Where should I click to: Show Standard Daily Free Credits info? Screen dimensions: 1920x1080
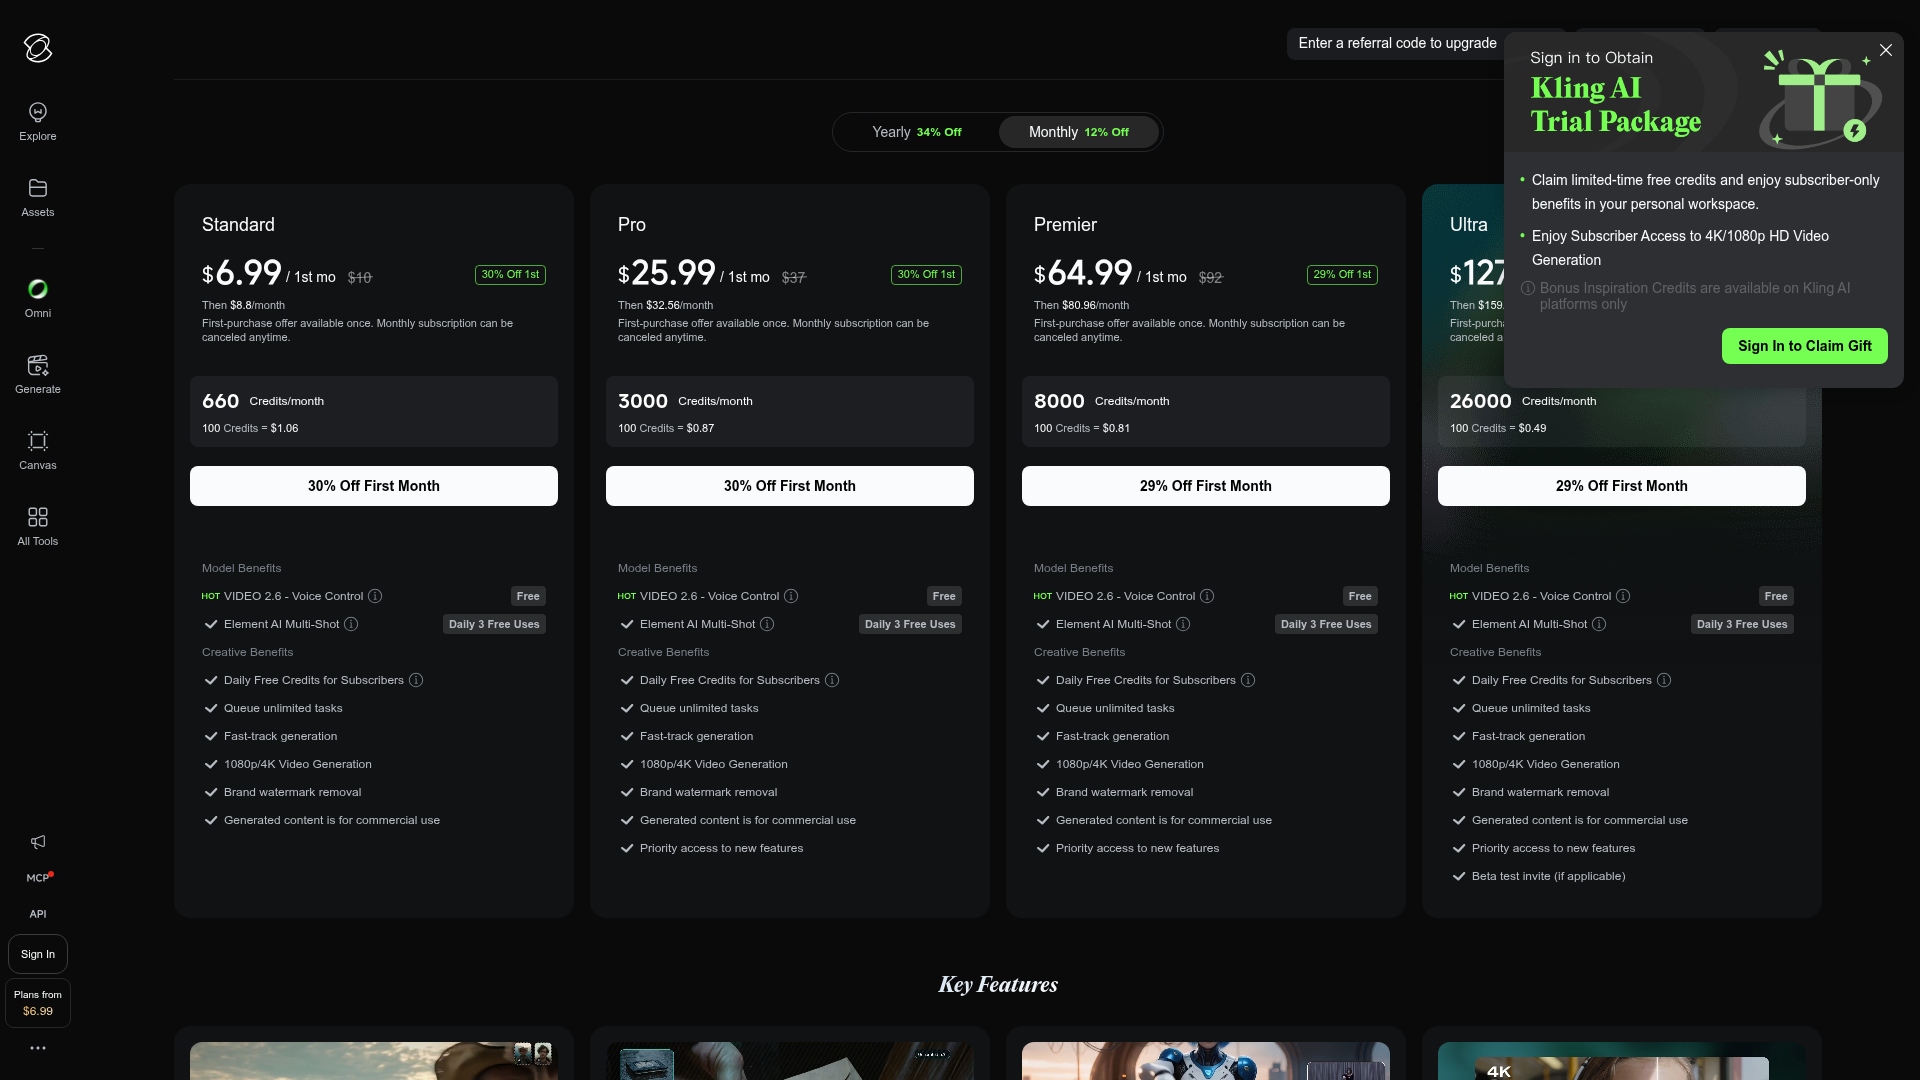(x=416, y=680)
